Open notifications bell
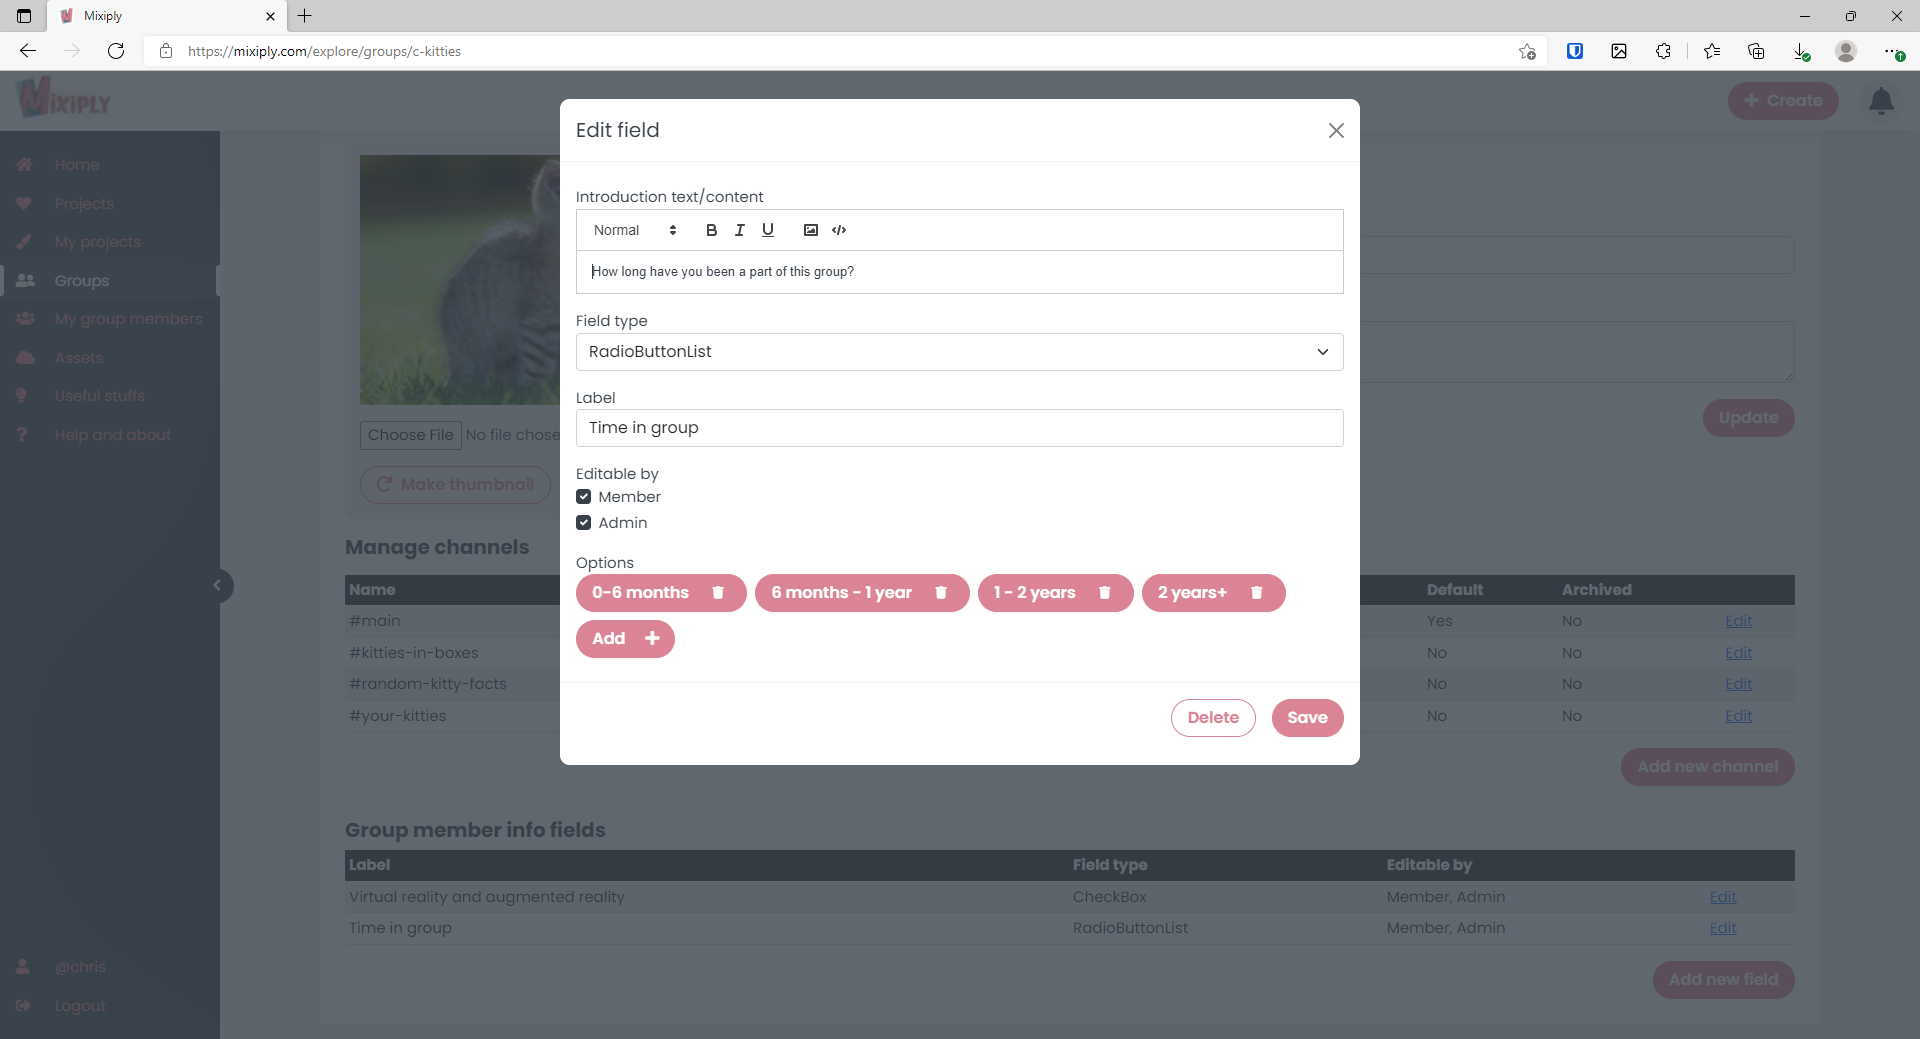 tap(1881, 101)
